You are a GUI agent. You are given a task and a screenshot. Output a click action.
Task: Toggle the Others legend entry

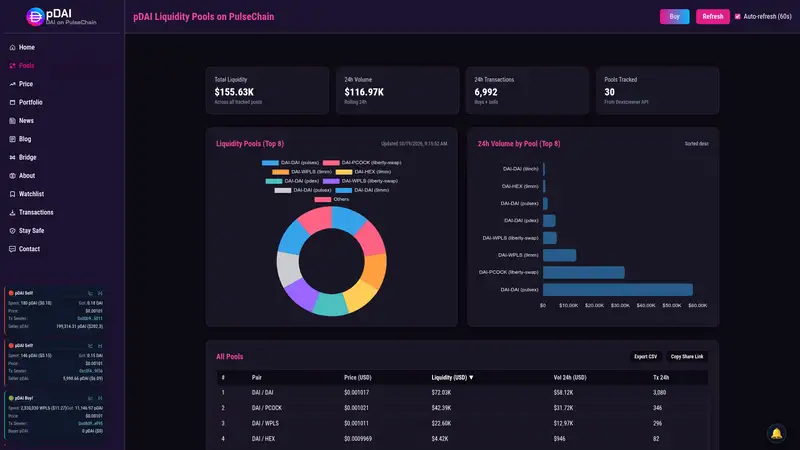[x=332, y=199]
